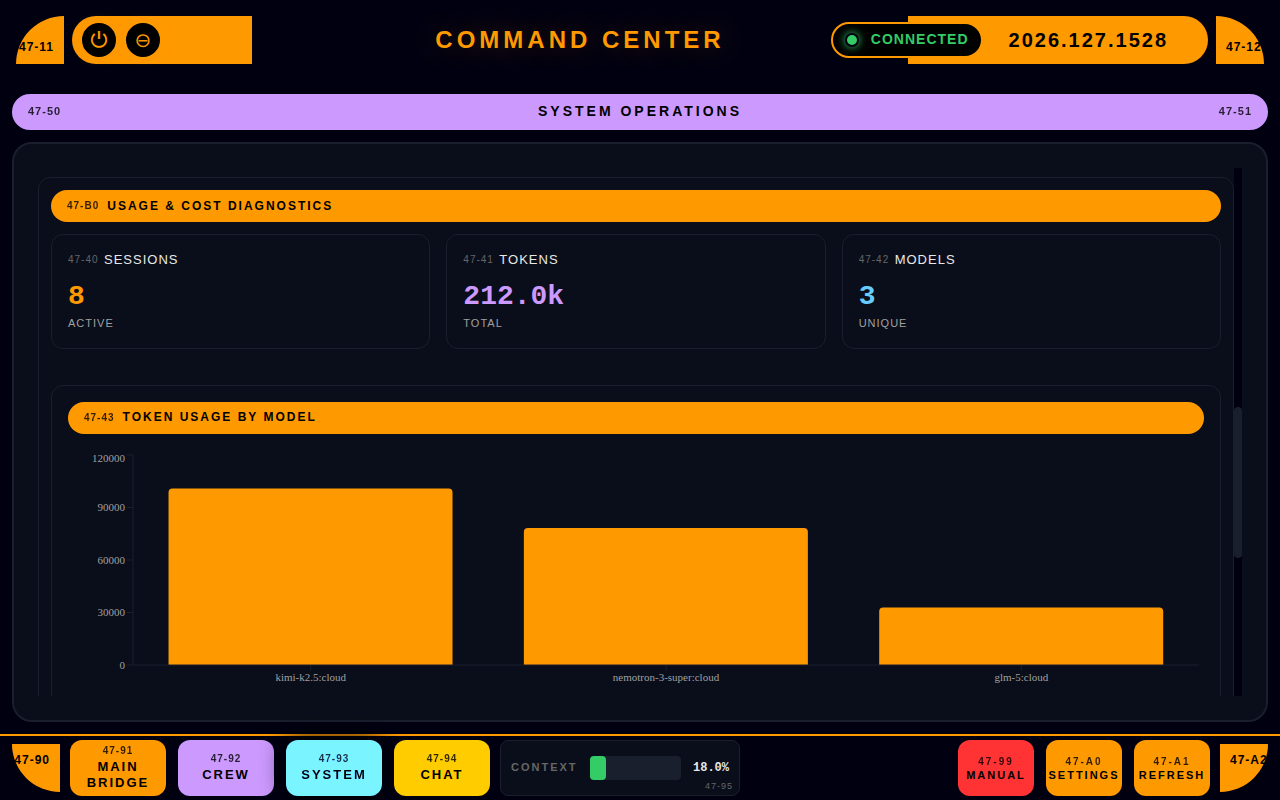Viewport: 1280px width, 800px height.
Task: Click the 212.0k tokens total value
Action: pos(513,296)
